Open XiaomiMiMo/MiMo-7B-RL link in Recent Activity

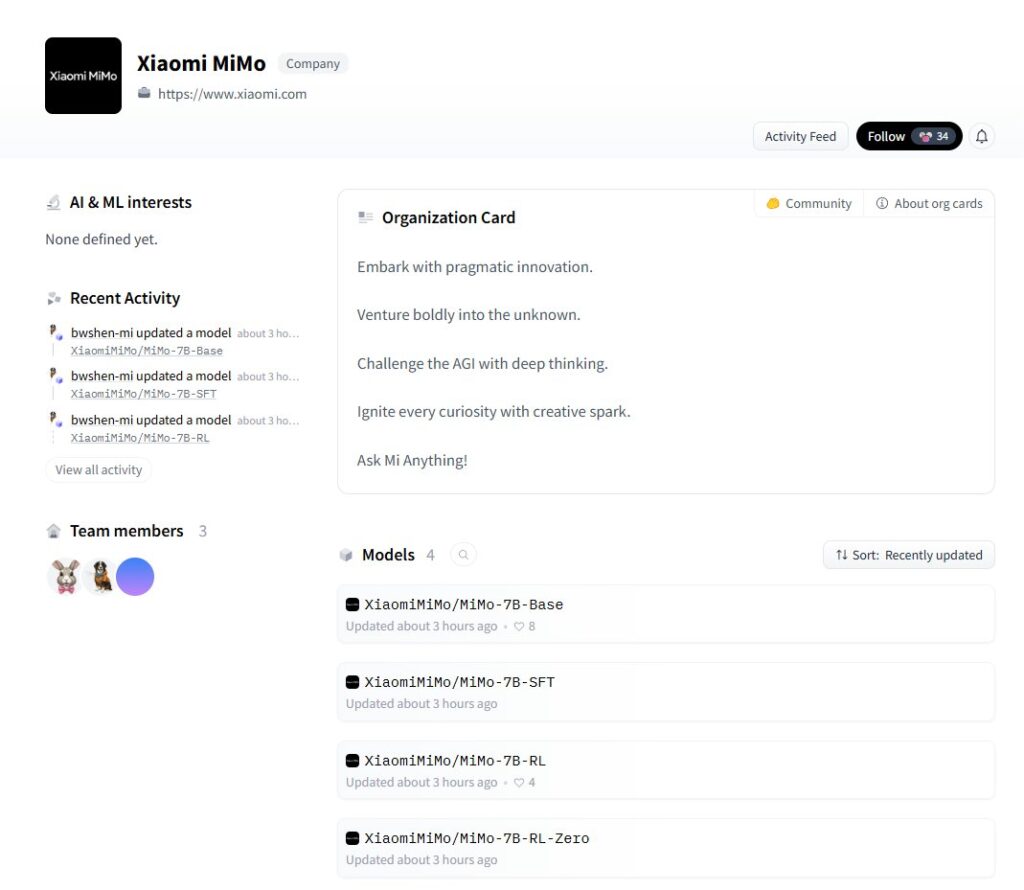pos(140,437)
